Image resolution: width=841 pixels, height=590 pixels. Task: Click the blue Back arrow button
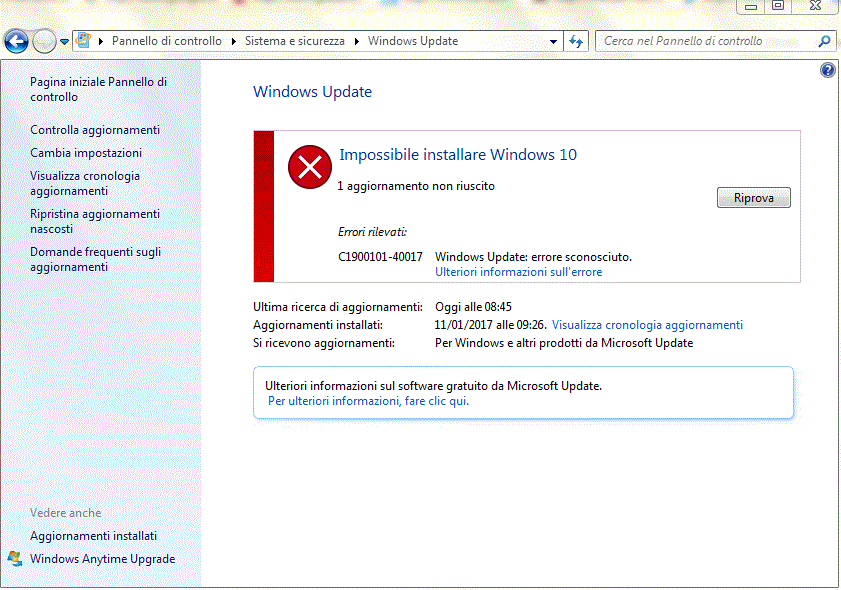[16, 41]
